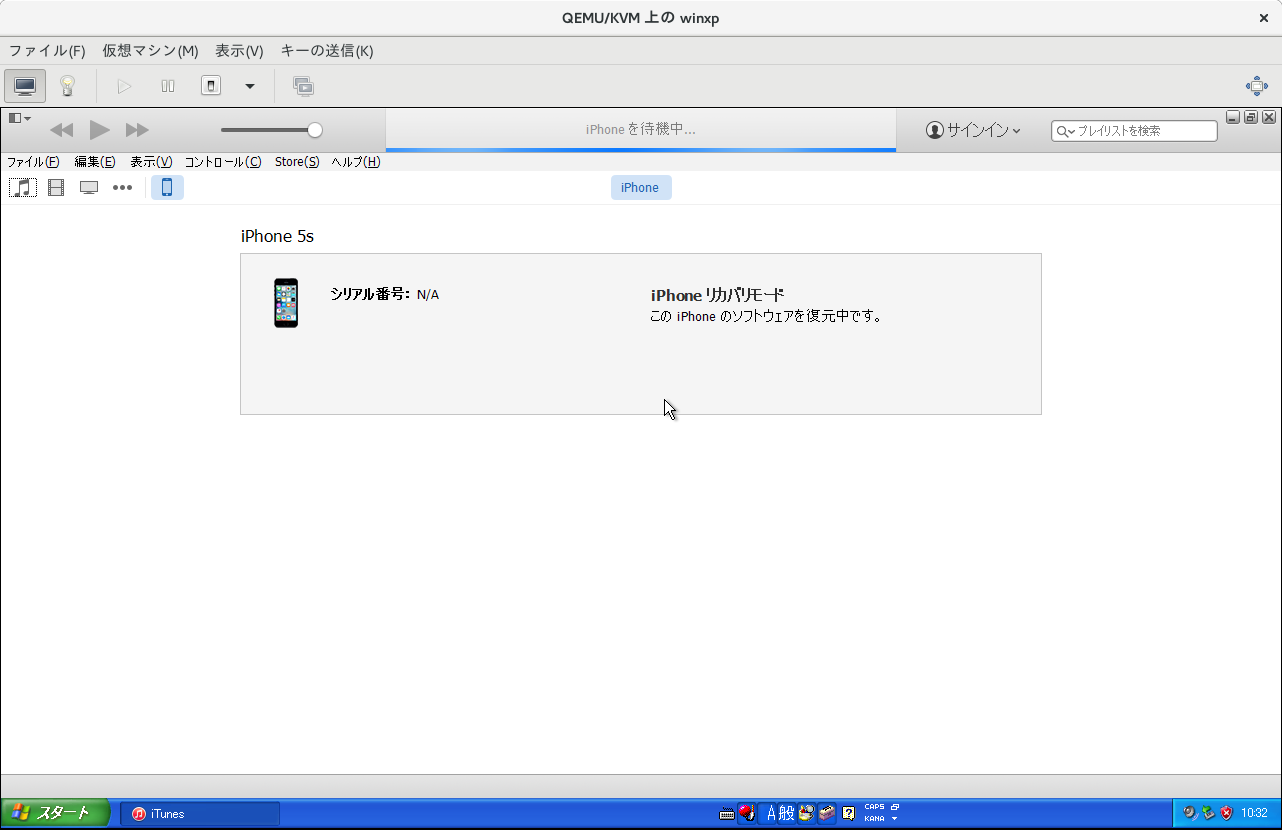Open the language bar options small arrow
This screenshot has height=830, width=1282.
pos(895,819)
